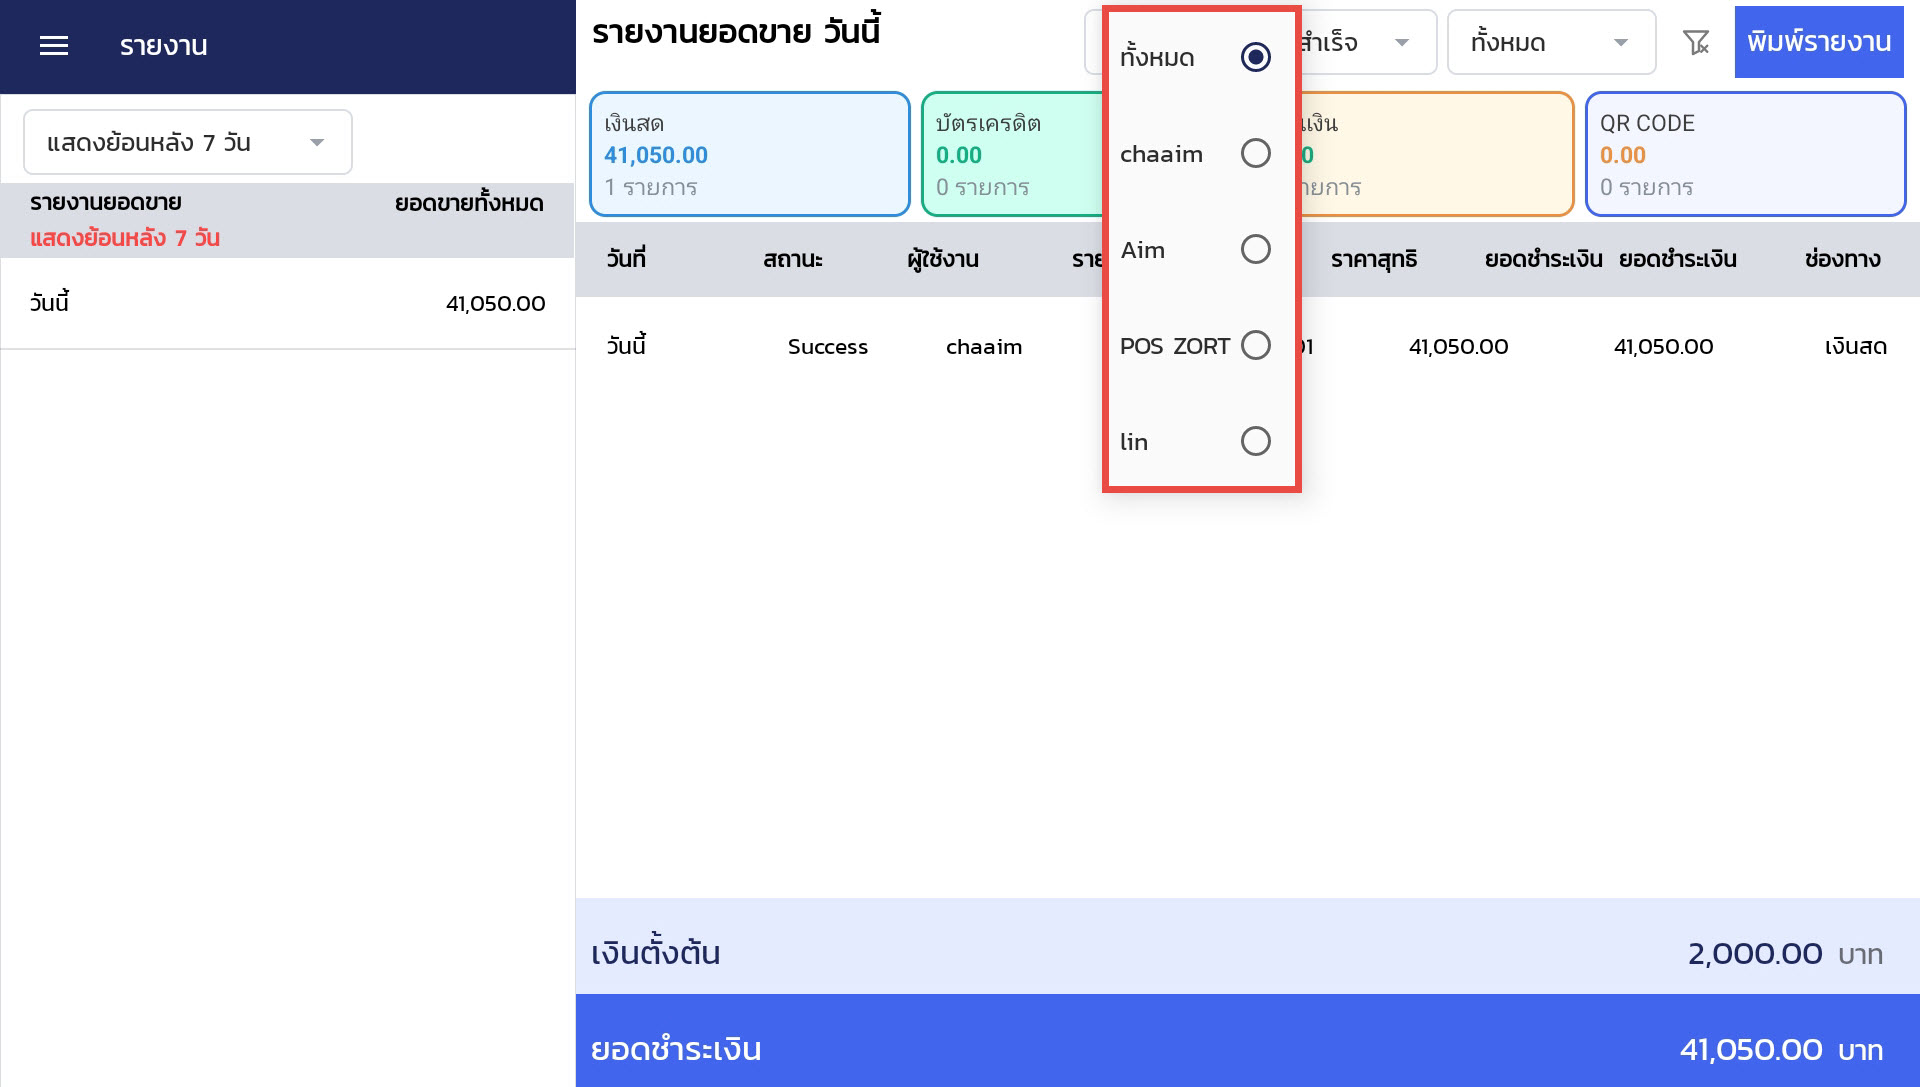Select the ทั้งหมด radio option

(x=1255, y=57)
